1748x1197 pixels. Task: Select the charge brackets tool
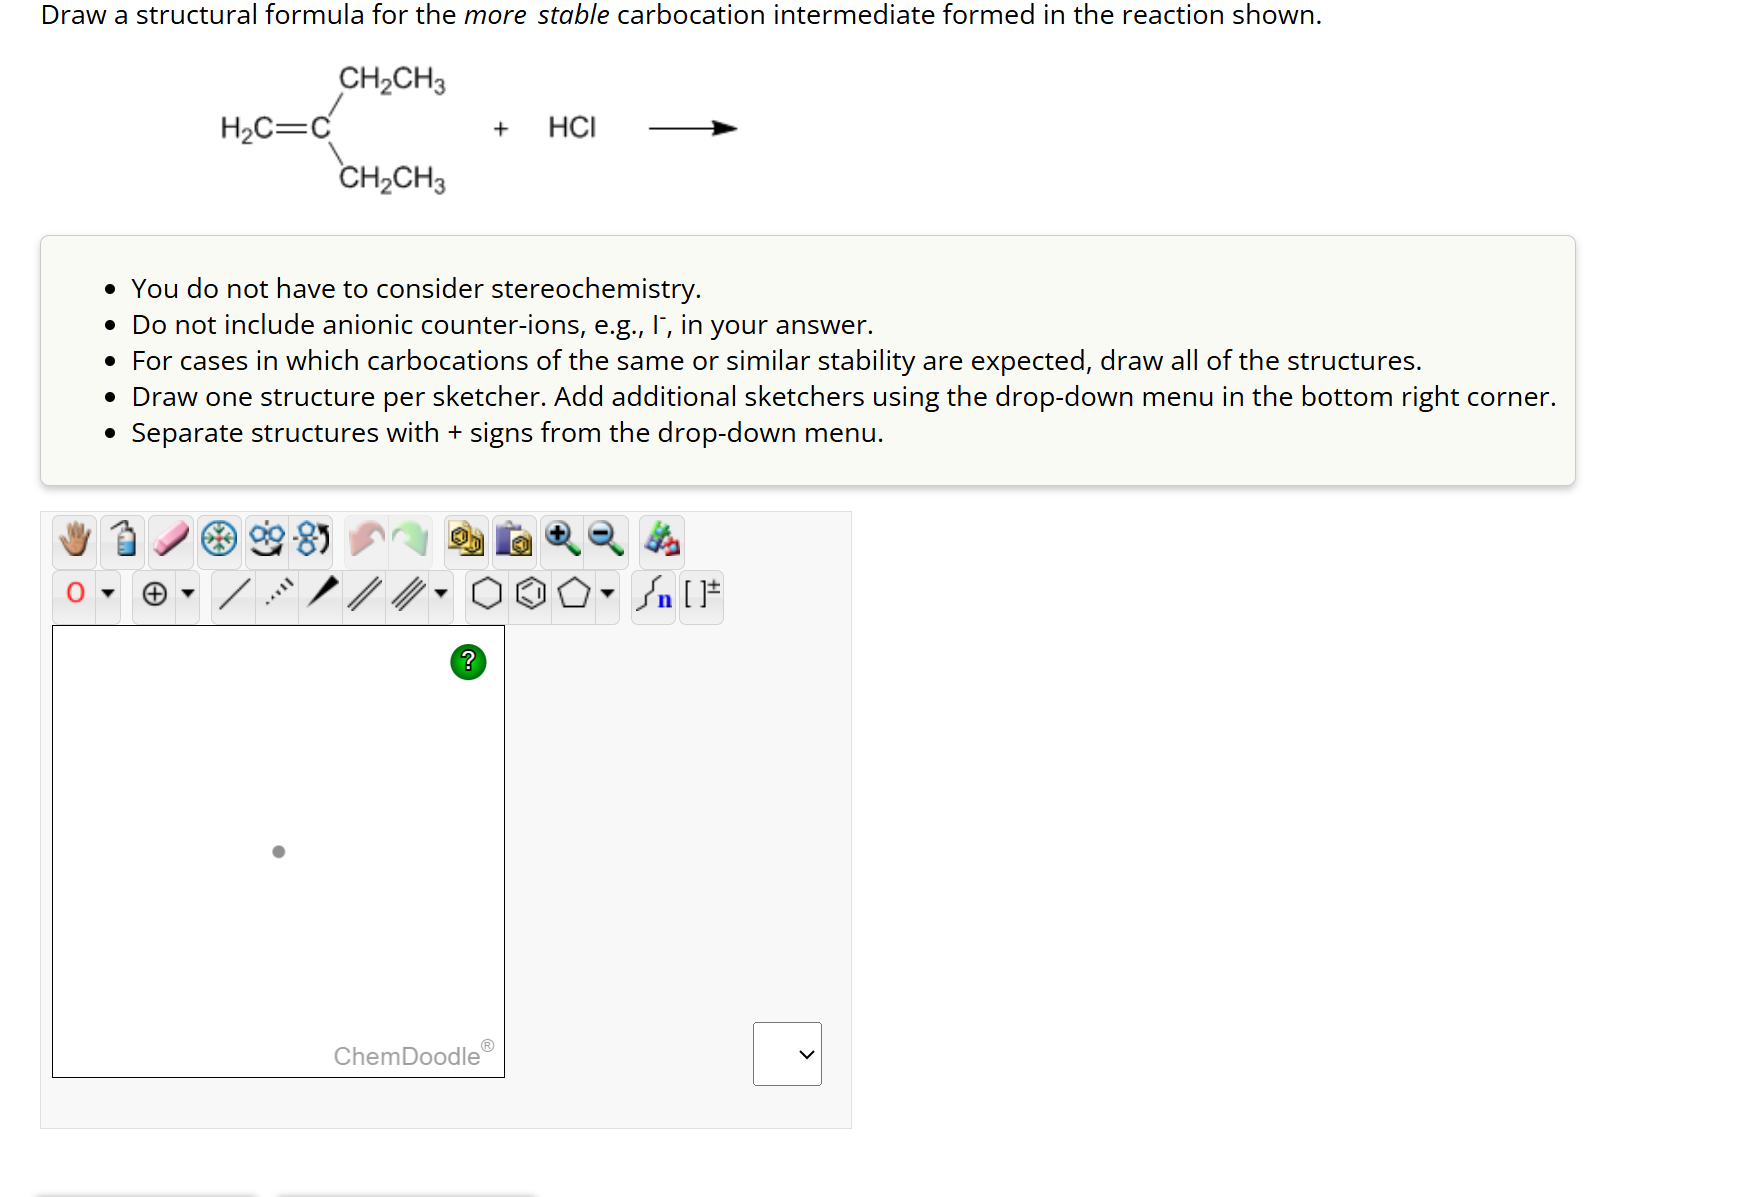click(x=703, y=594)
